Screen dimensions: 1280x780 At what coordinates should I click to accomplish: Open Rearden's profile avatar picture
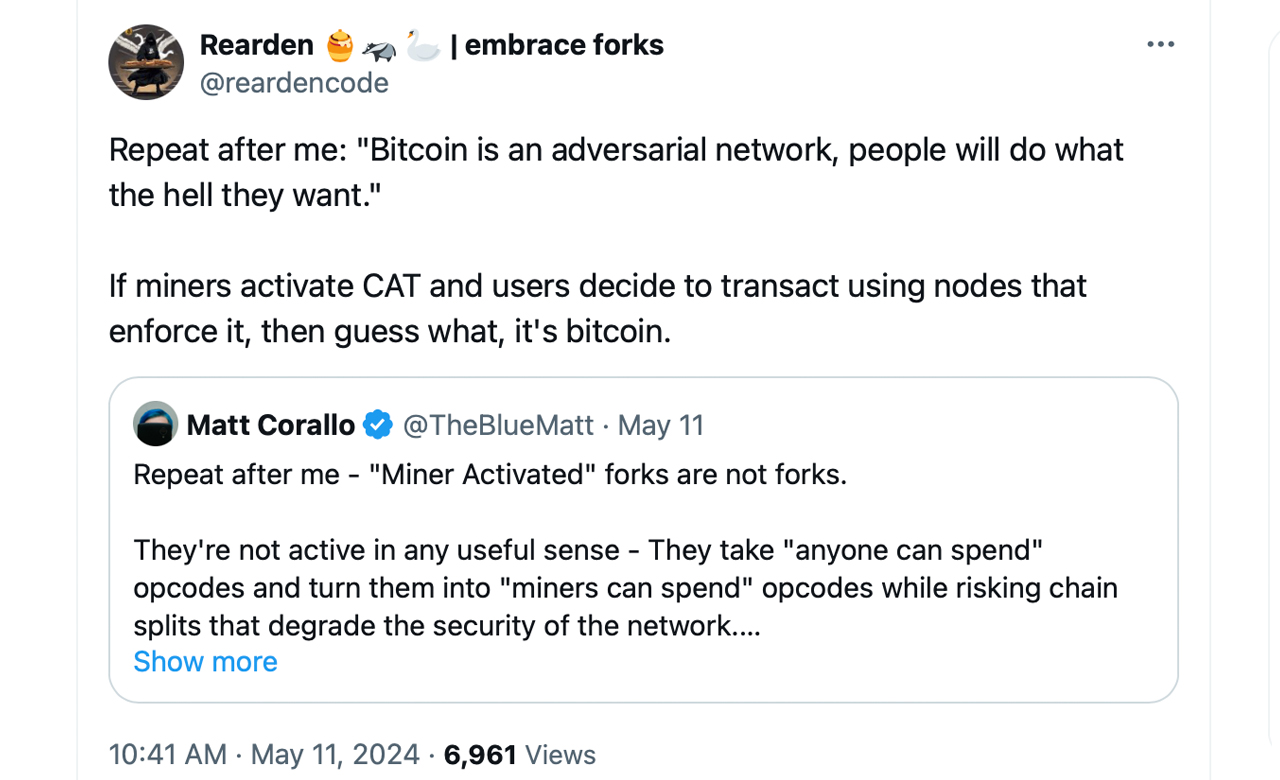(x=146, y=62)
